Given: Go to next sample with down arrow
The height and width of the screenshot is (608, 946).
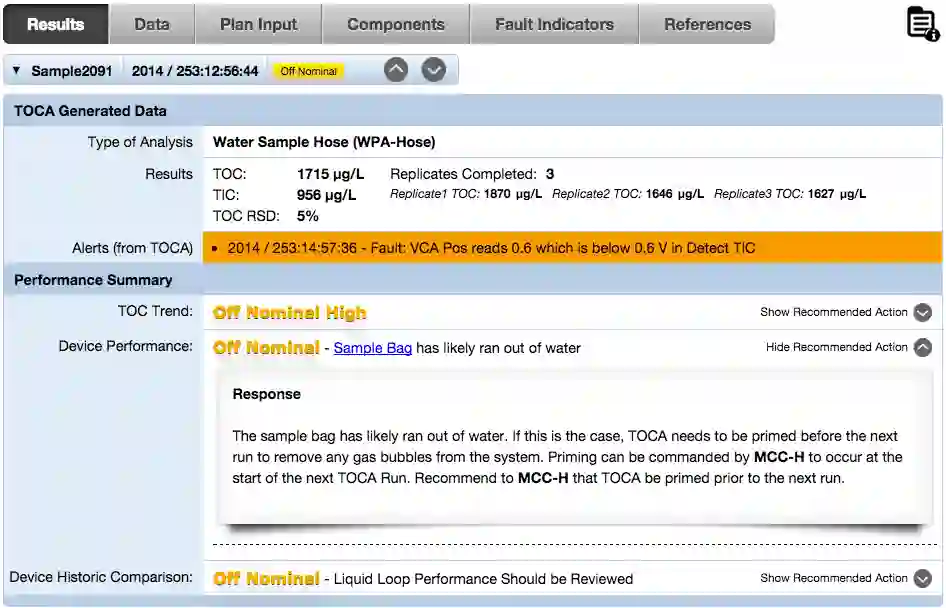Looking at the screenshot, I should [434, 70].
